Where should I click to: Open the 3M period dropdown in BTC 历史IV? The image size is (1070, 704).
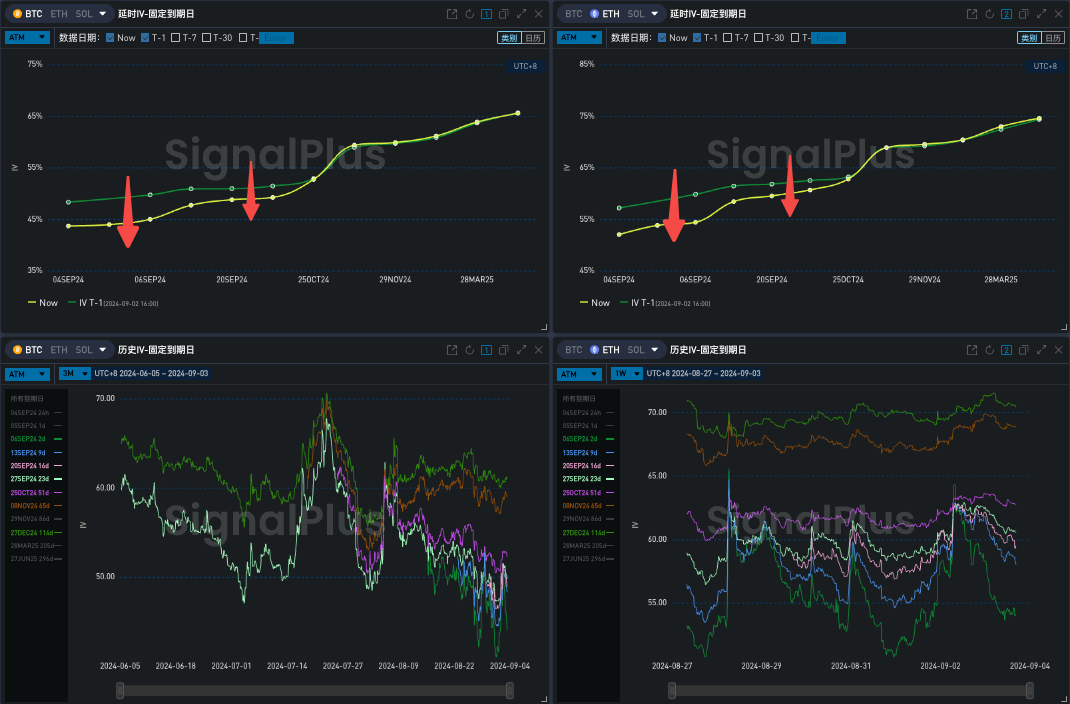point(73,373)
